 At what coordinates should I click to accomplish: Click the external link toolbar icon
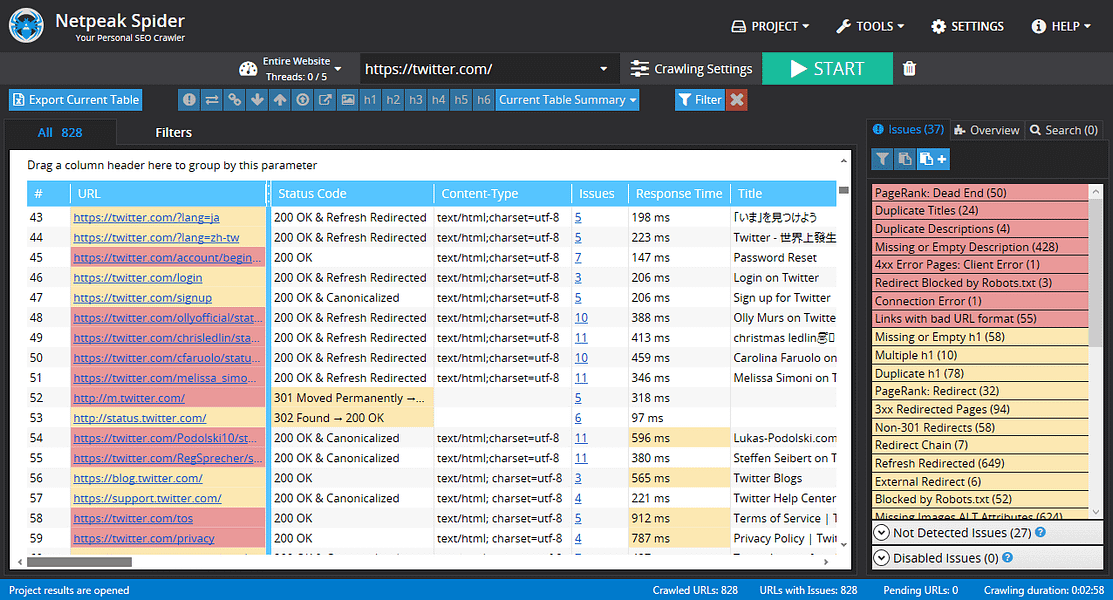click(x=325, y=100)
